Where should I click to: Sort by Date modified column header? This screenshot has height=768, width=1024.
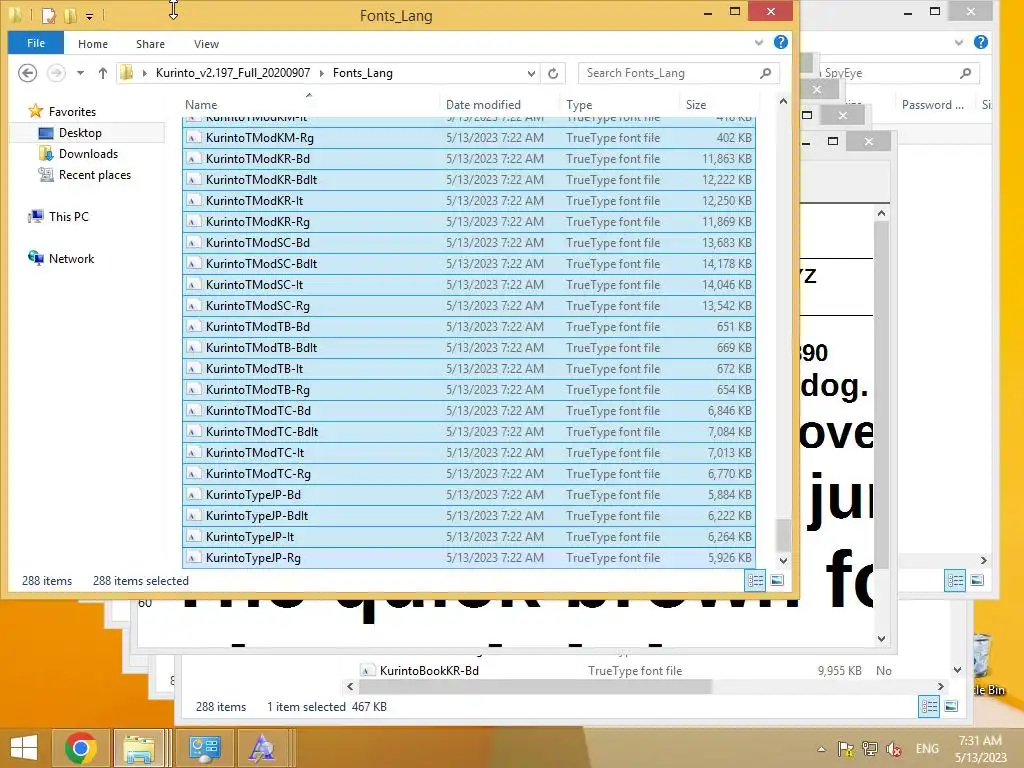point(483,104)
